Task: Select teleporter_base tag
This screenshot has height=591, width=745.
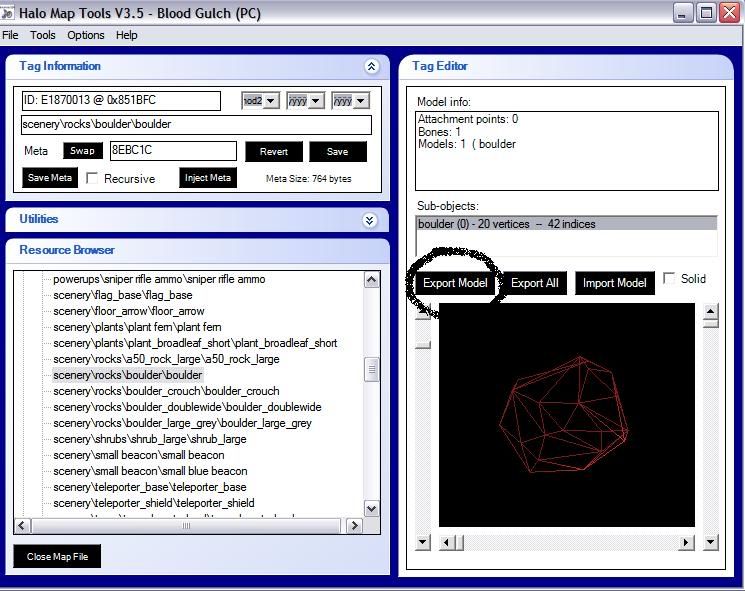Action: tap(150, 487)
